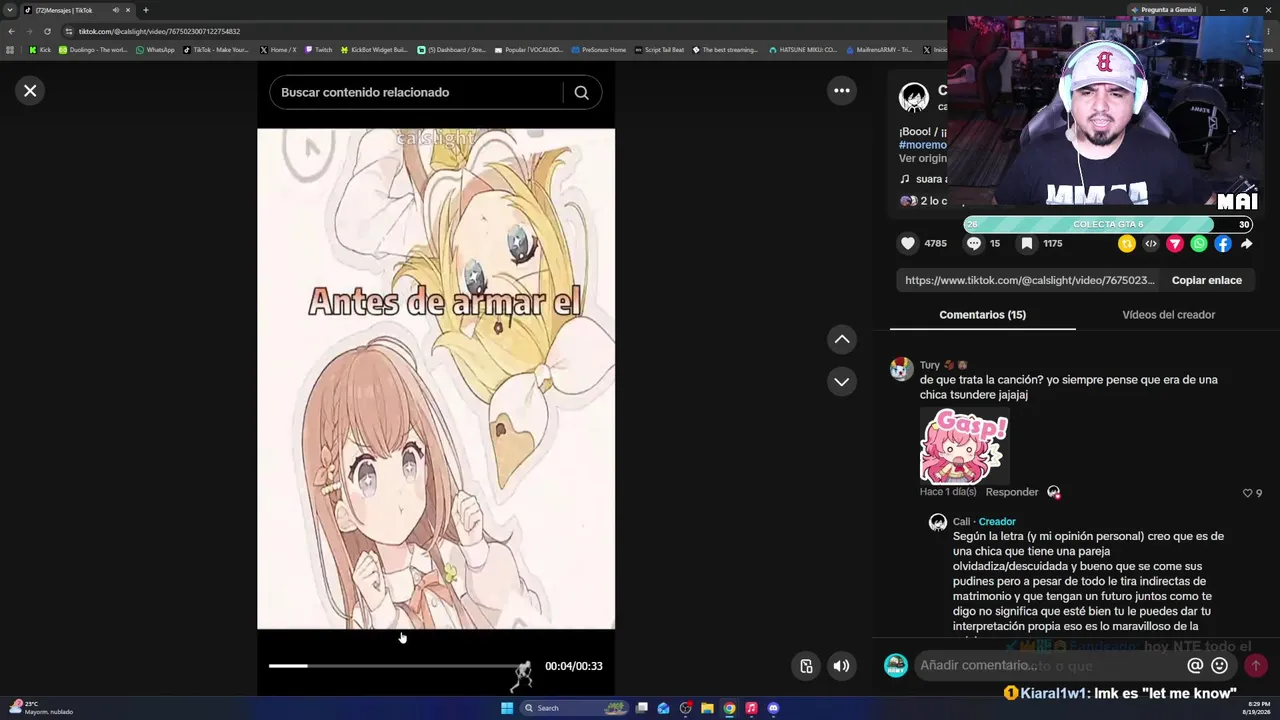Open Task View on the taskbar
The width and height of the screenshot is (1280, 720).
pos(641,708)
